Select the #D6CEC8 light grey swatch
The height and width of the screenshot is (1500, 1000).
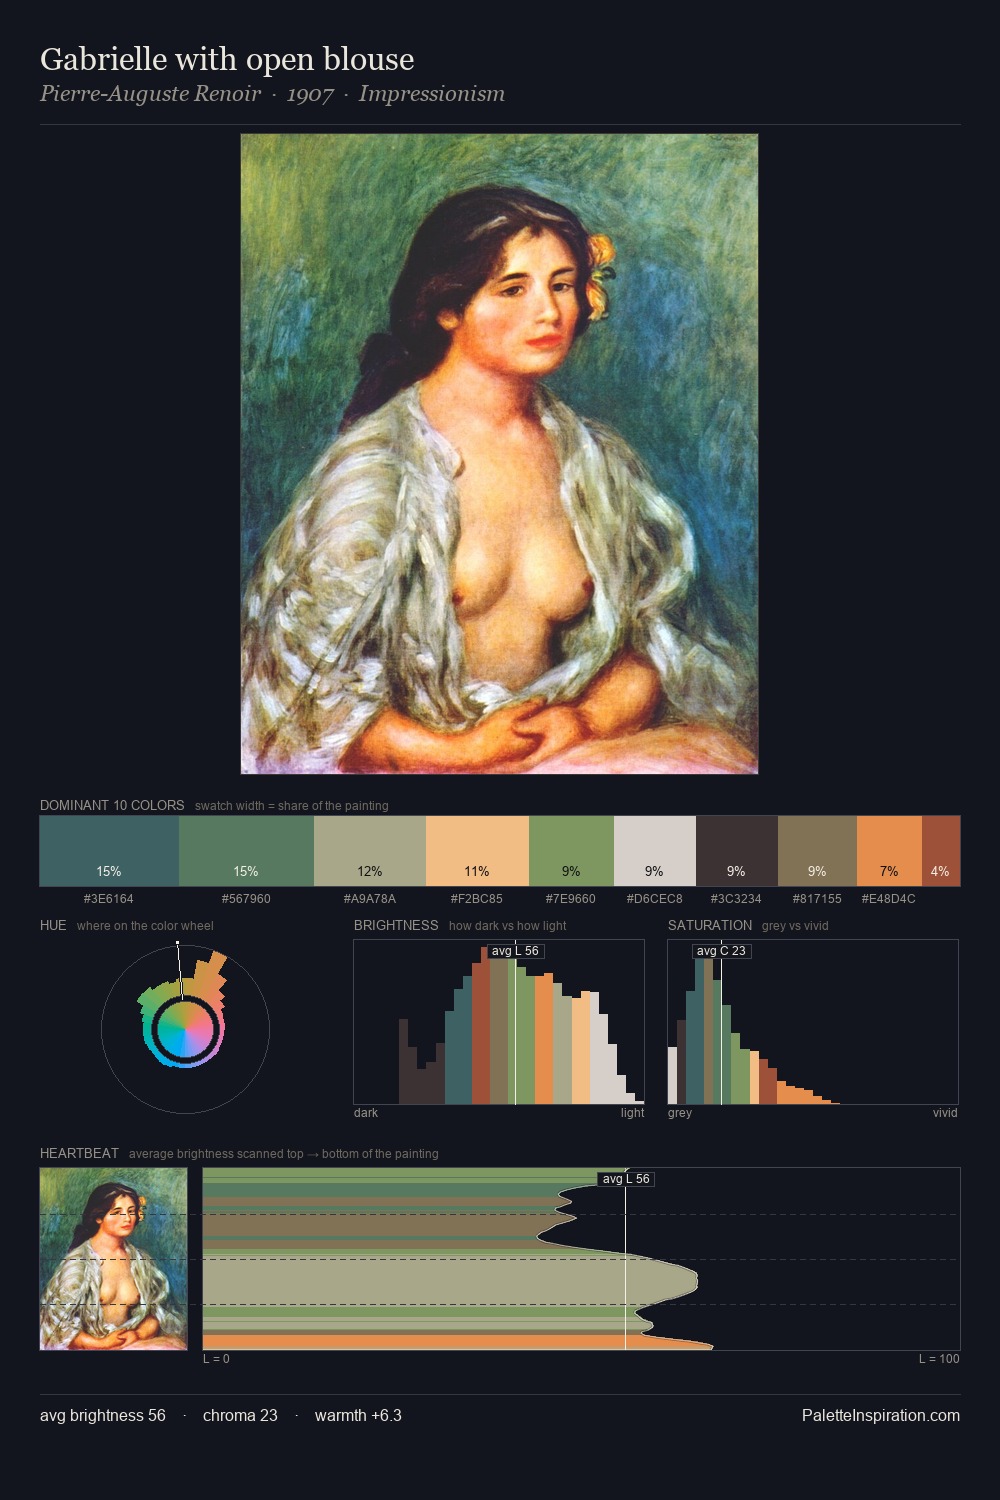click(654, 851)
